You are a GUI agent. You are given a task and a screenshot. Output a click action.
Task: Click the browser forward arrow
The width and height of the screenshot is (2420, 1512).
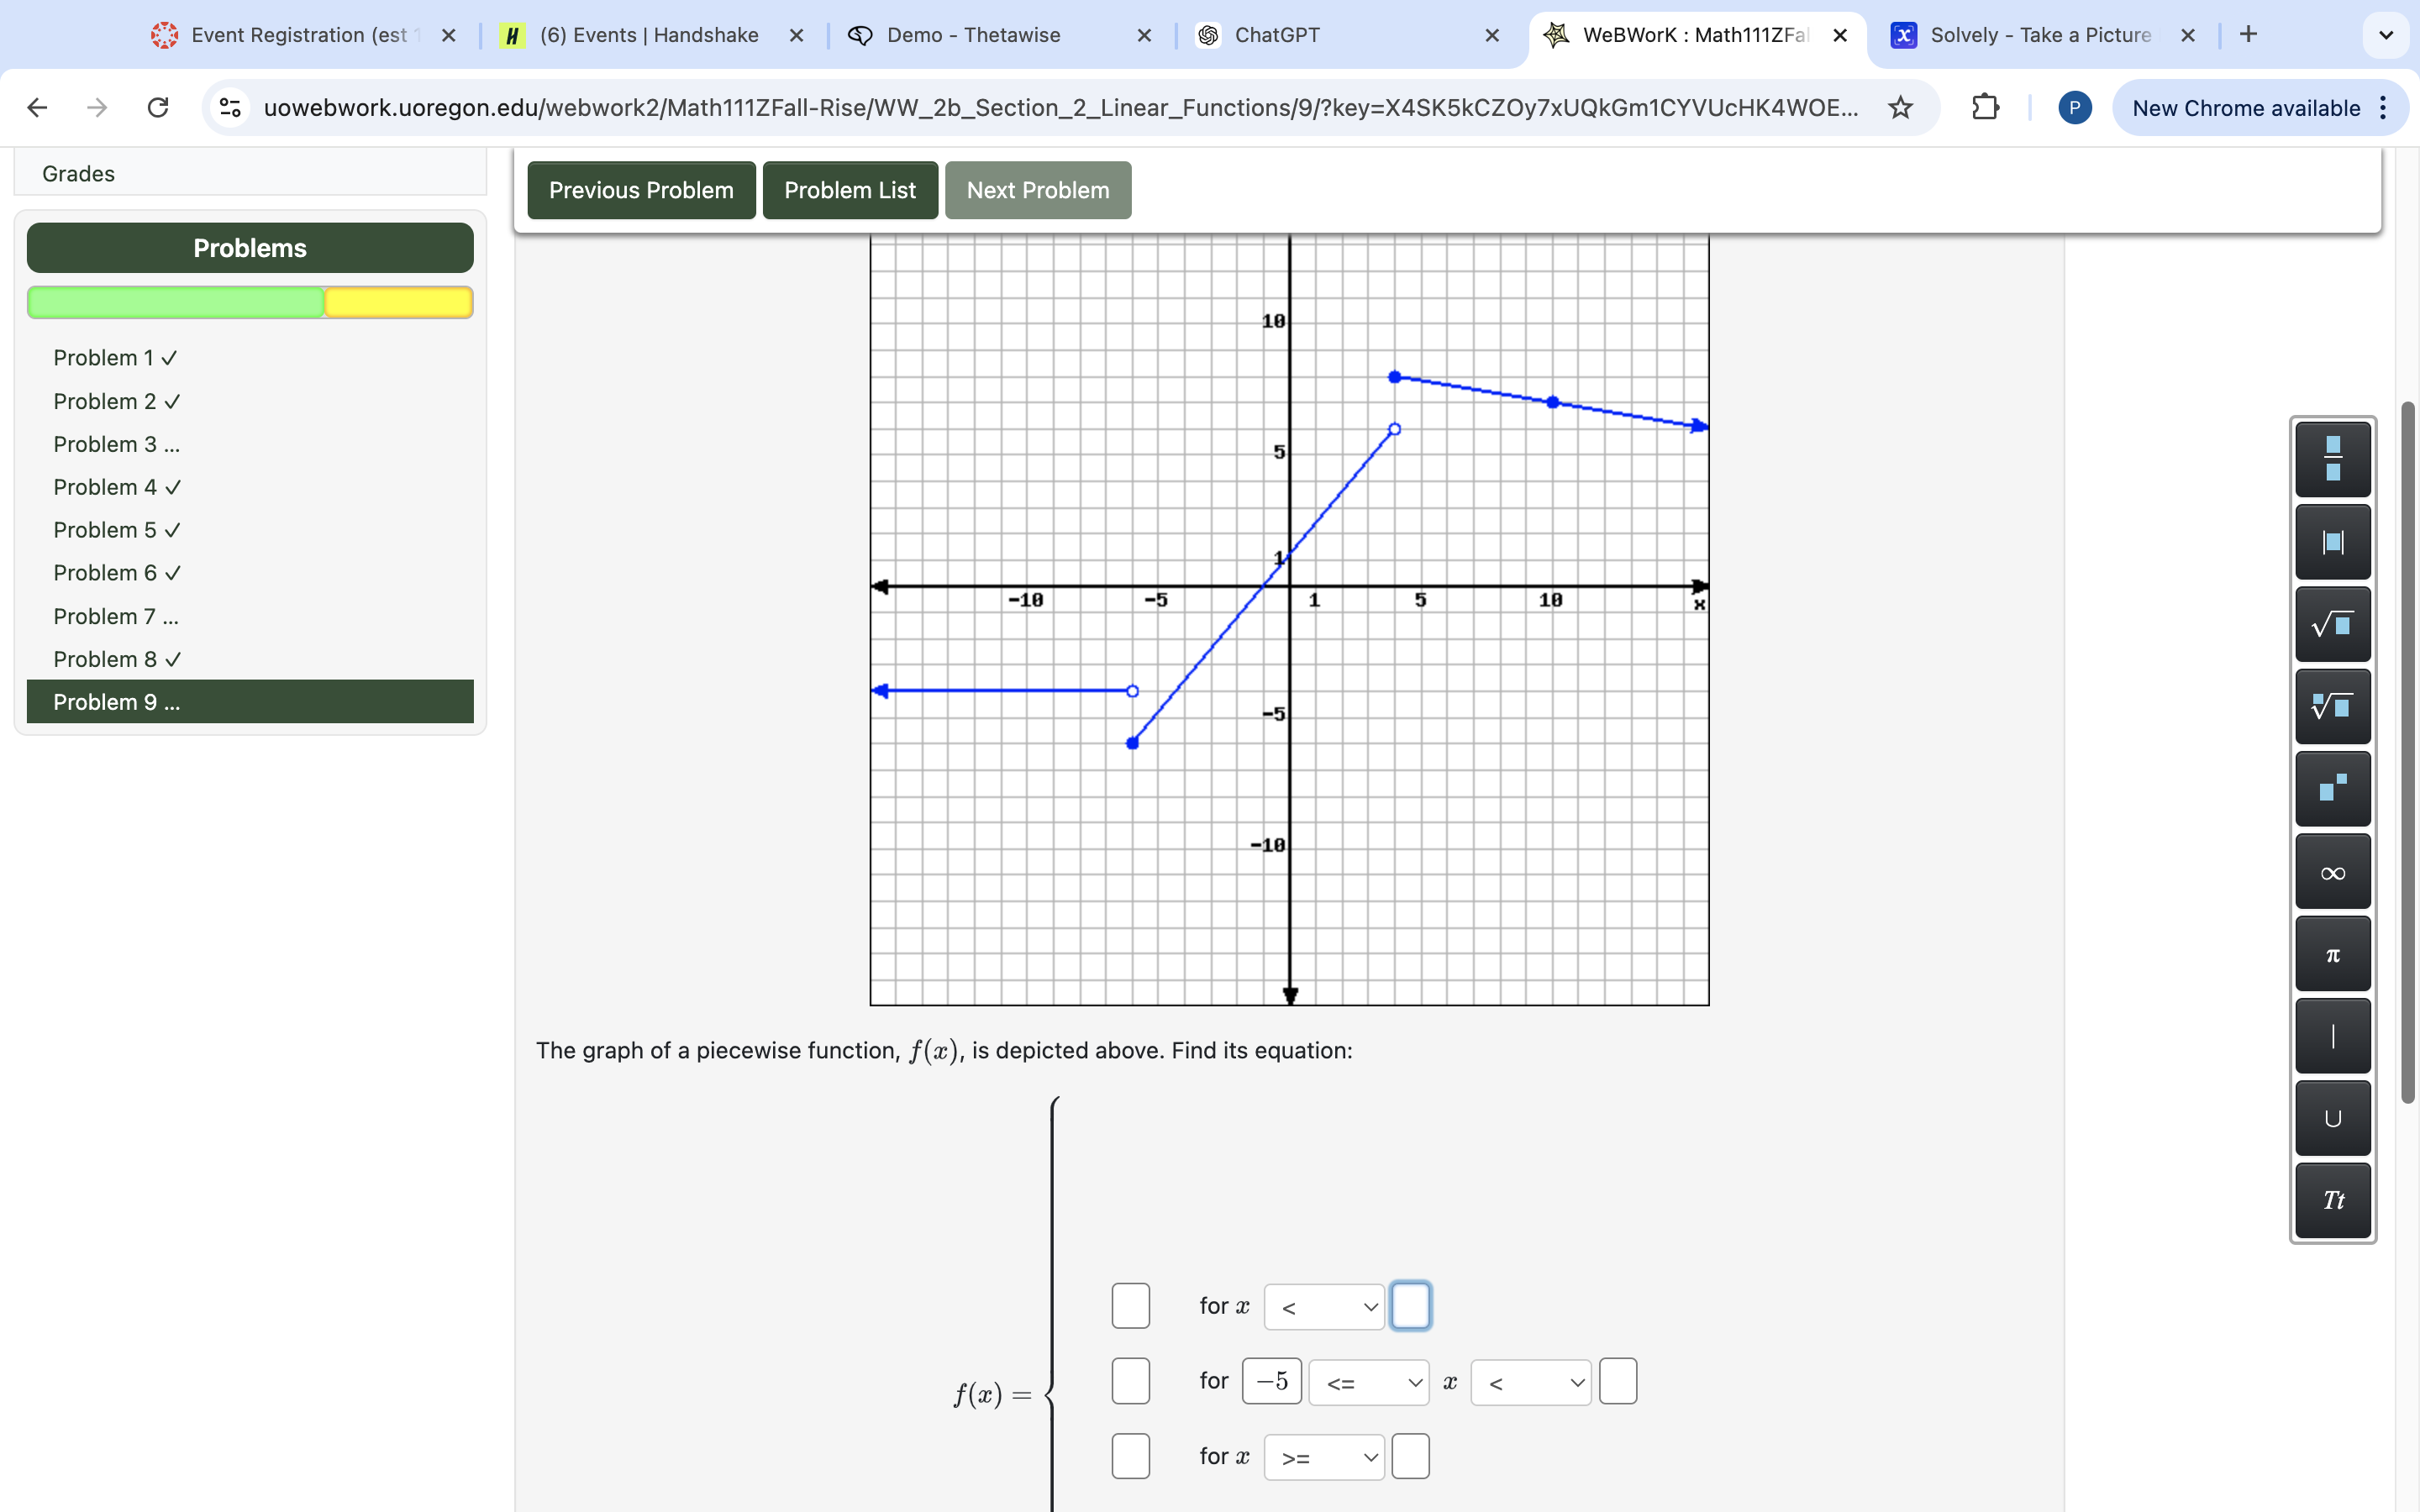point(97,107)
